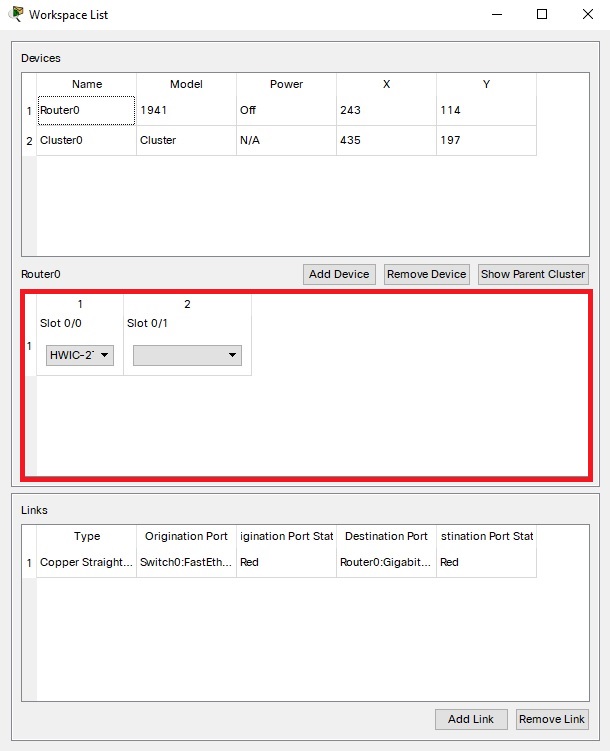Click the Power column header
The height and width of the screenshot is (751, 610).
(x=286, y=84)
